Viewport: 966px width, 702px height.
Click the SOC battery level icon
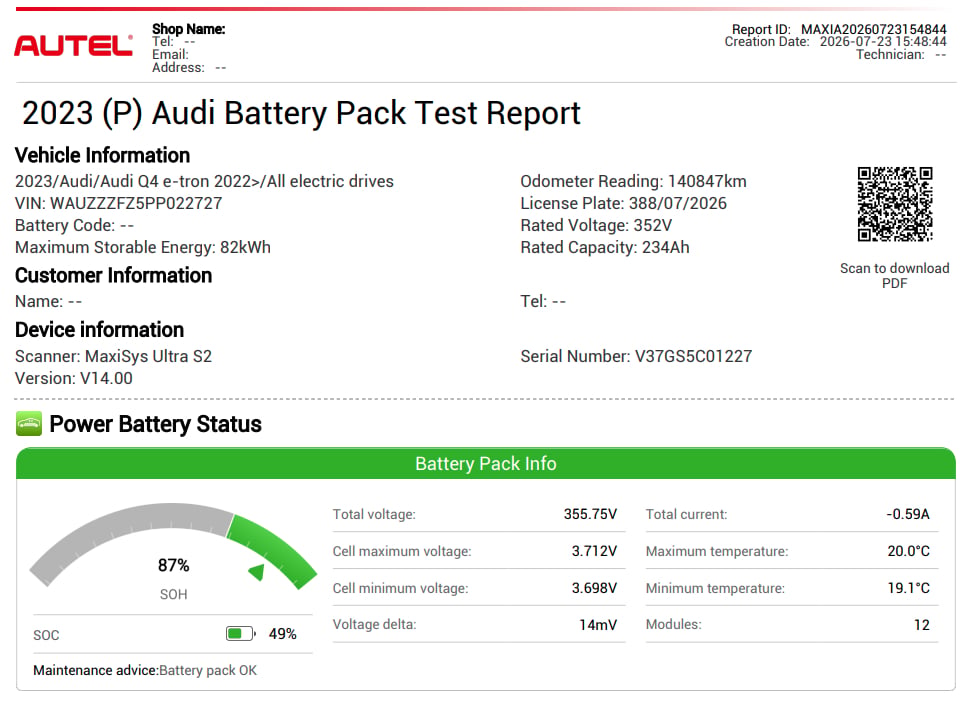point(241,634)
